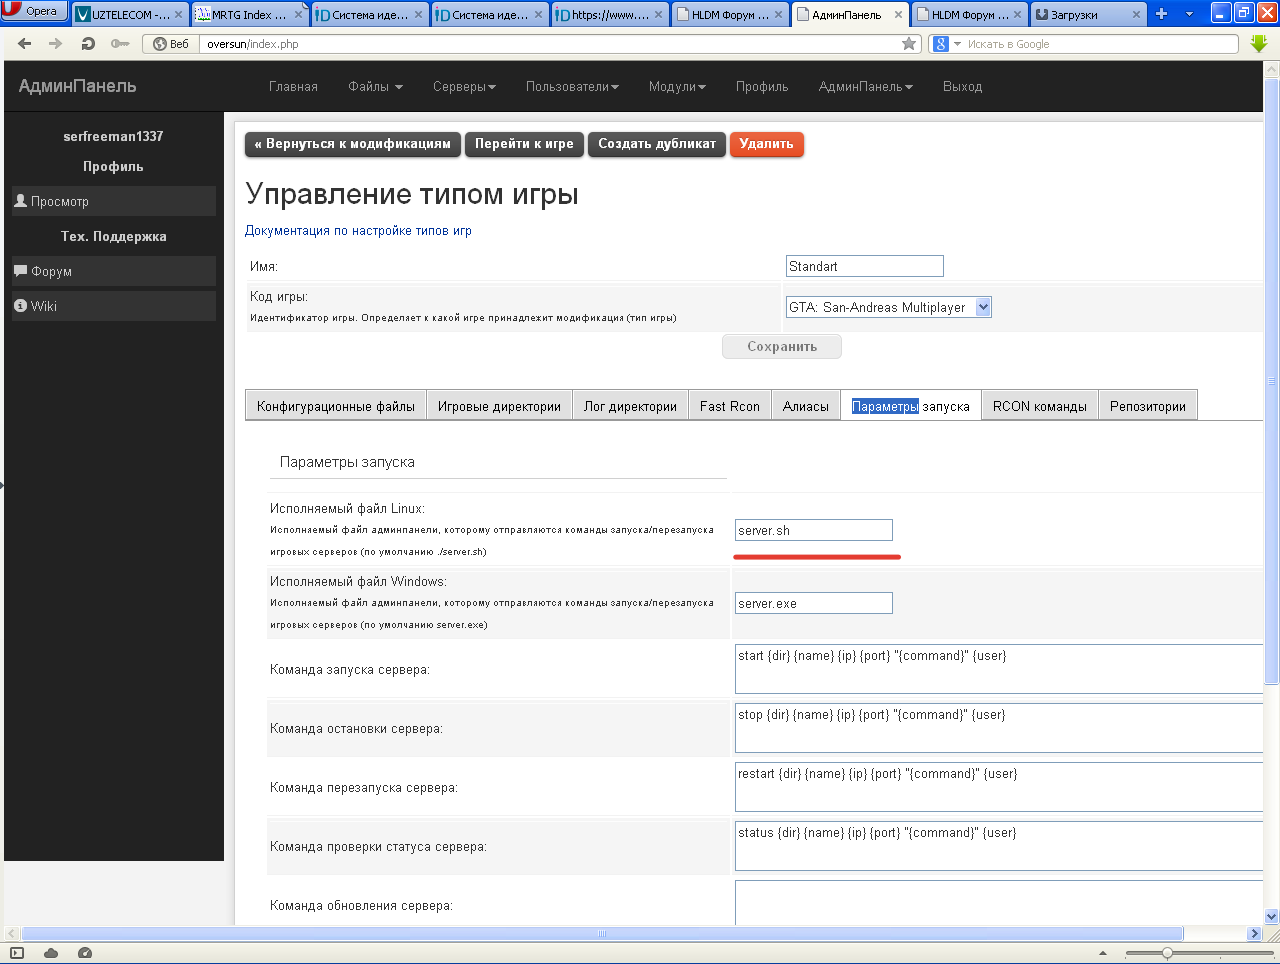Image resolution: width=1280 pixels, height=964 pixels.
Task: Close the MRTG Index tab
Action: pyautogui.click(x=299, y=15)
